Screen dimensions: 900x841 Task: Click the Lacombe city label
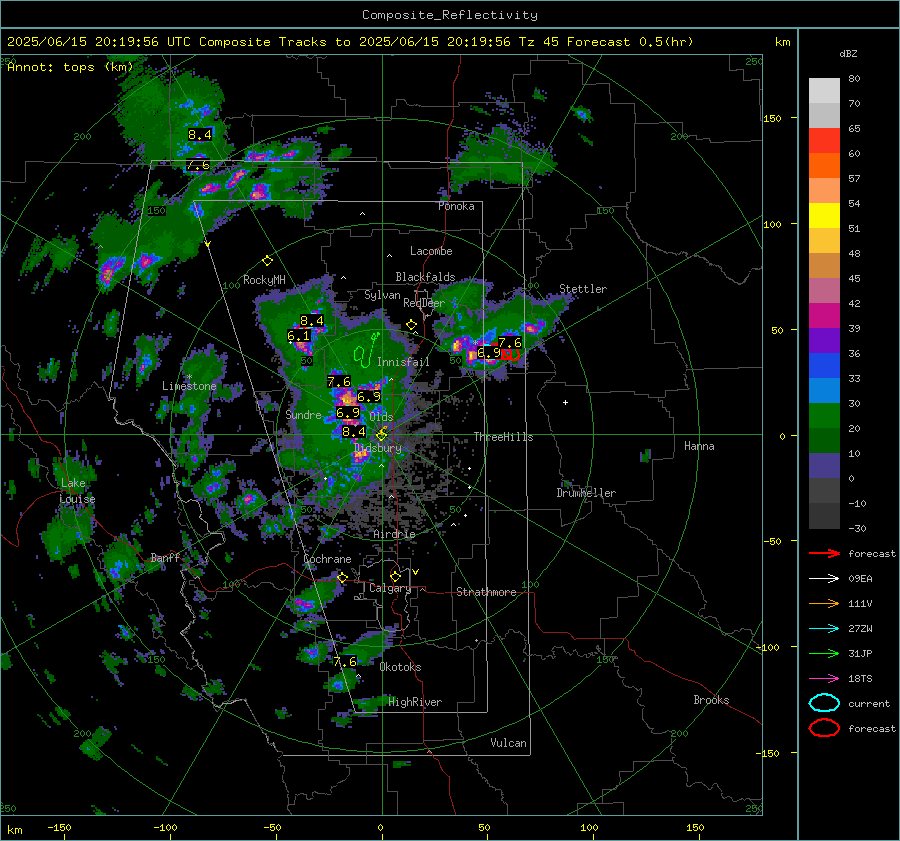pyautogui.click(x=431, y=251)
